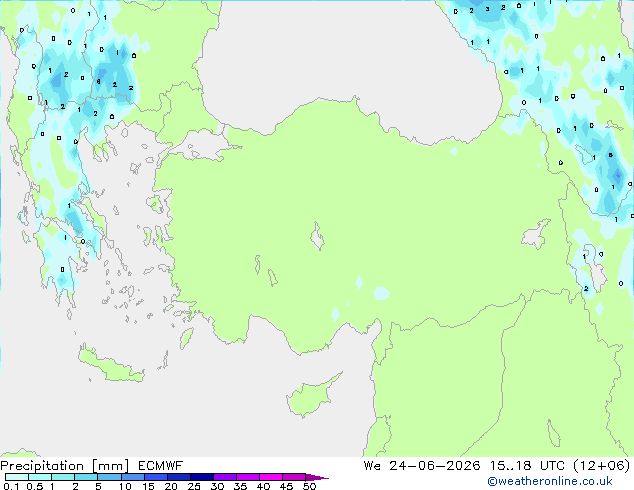
Task: Click the legend value "0.1"
Action: 11,486
